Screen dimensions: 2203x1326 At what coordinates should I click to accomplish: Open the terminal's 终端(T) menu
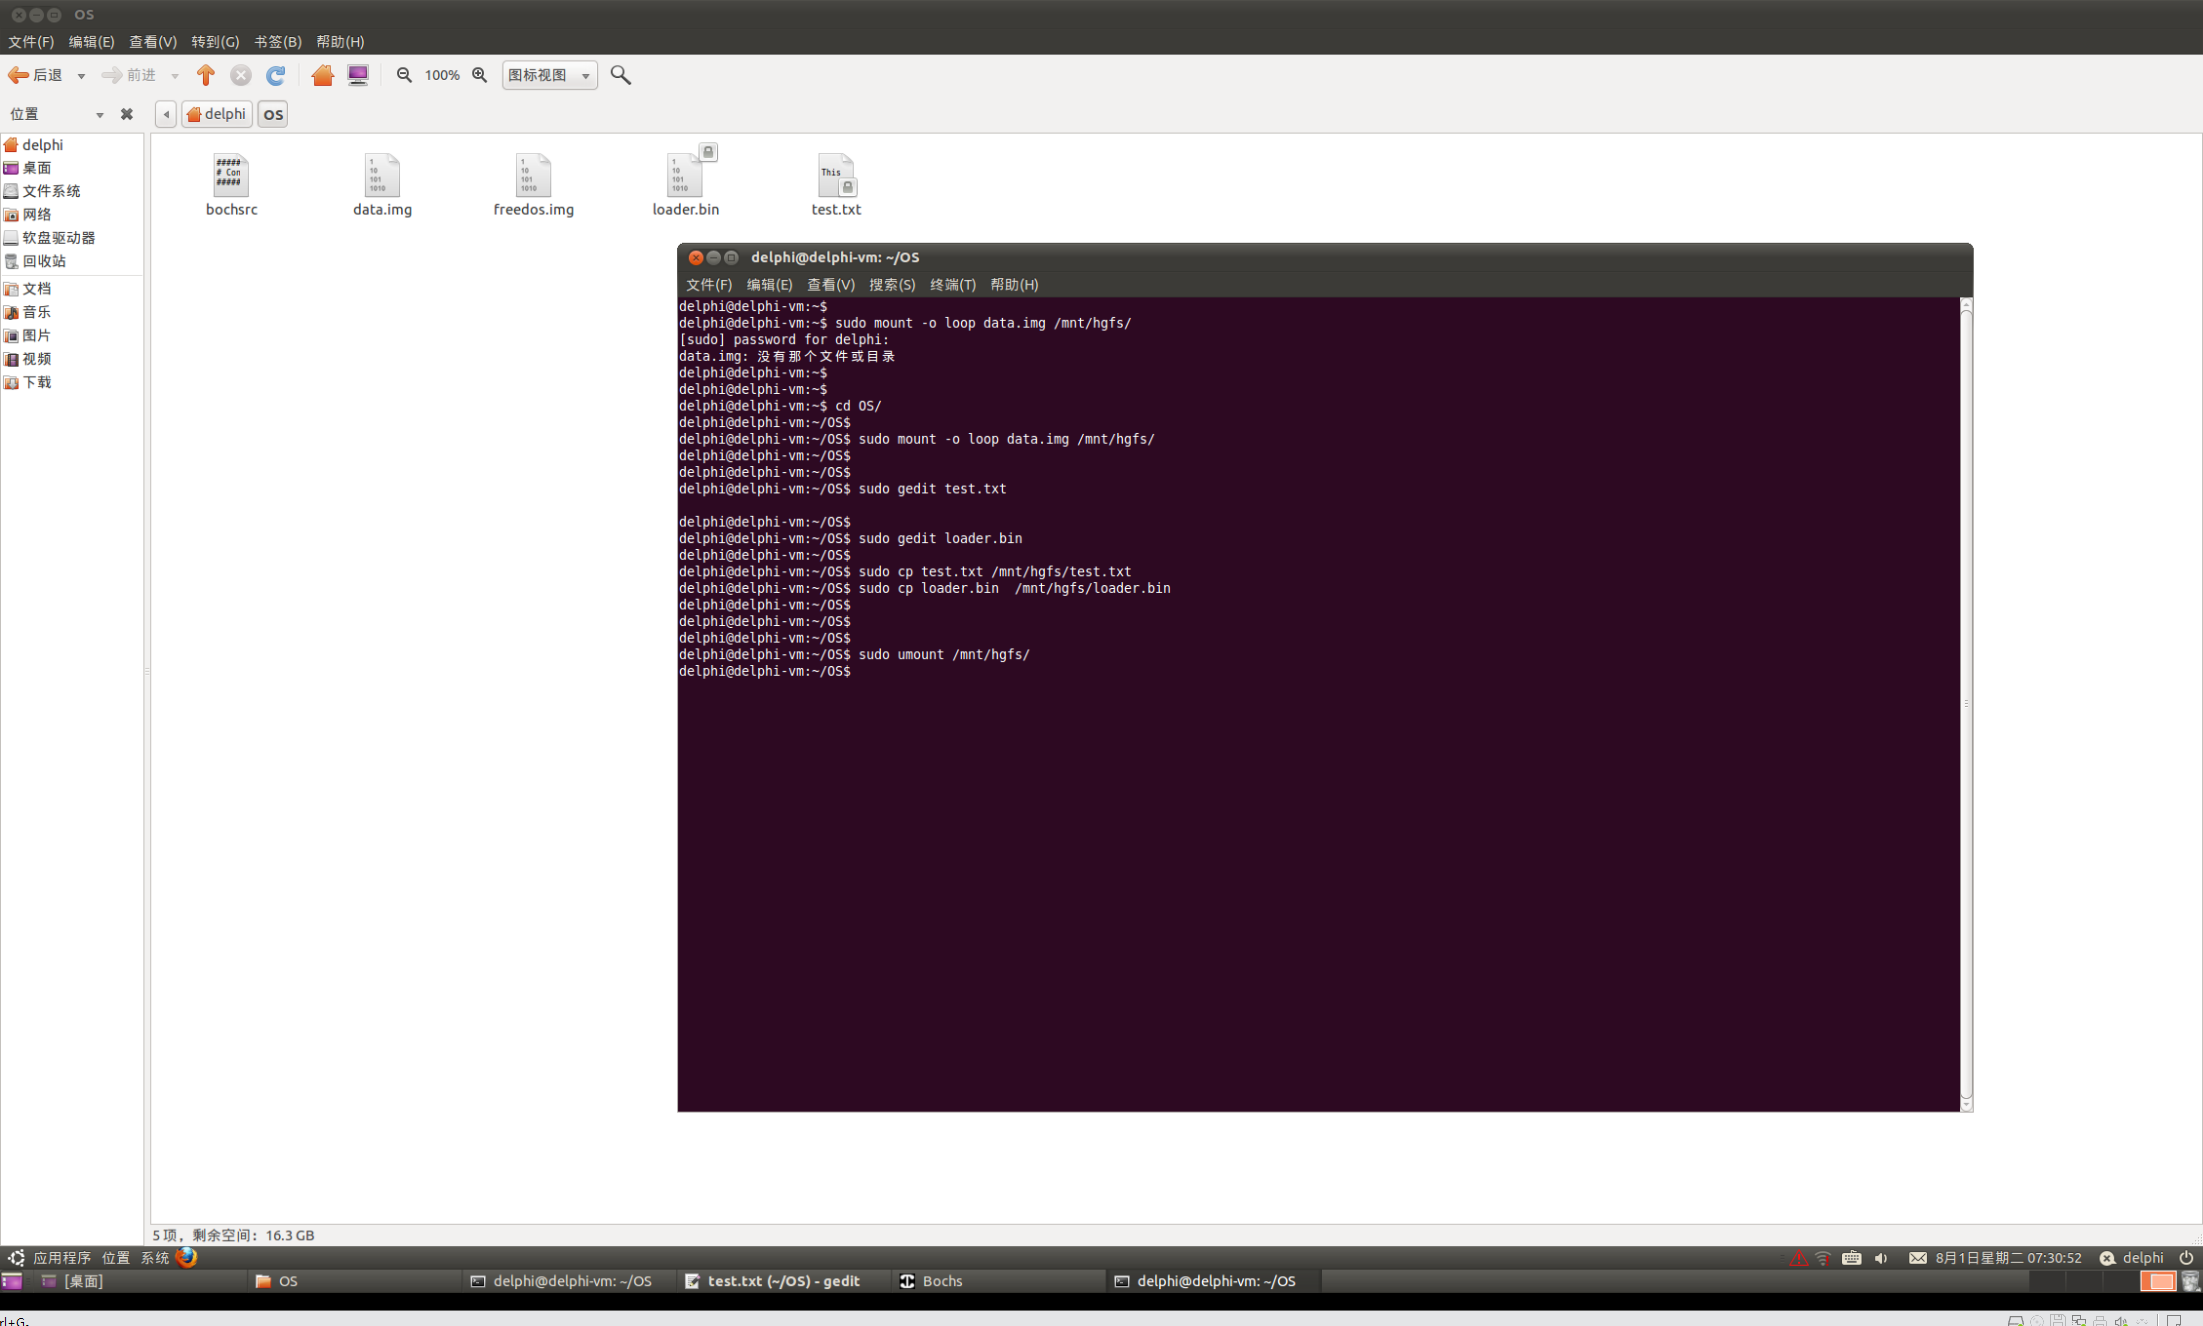tap(952, 285)
